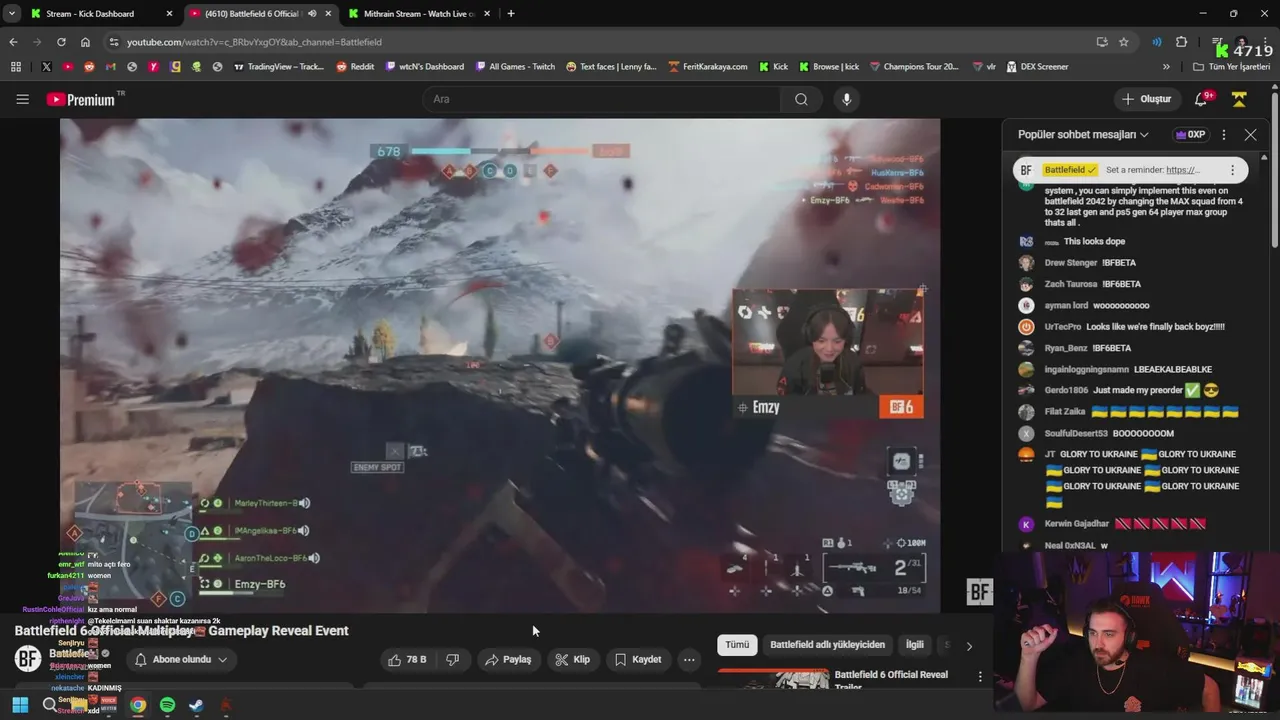Open YouTube notifications bell
1280x720 pixels.
tap(1202, 99)
